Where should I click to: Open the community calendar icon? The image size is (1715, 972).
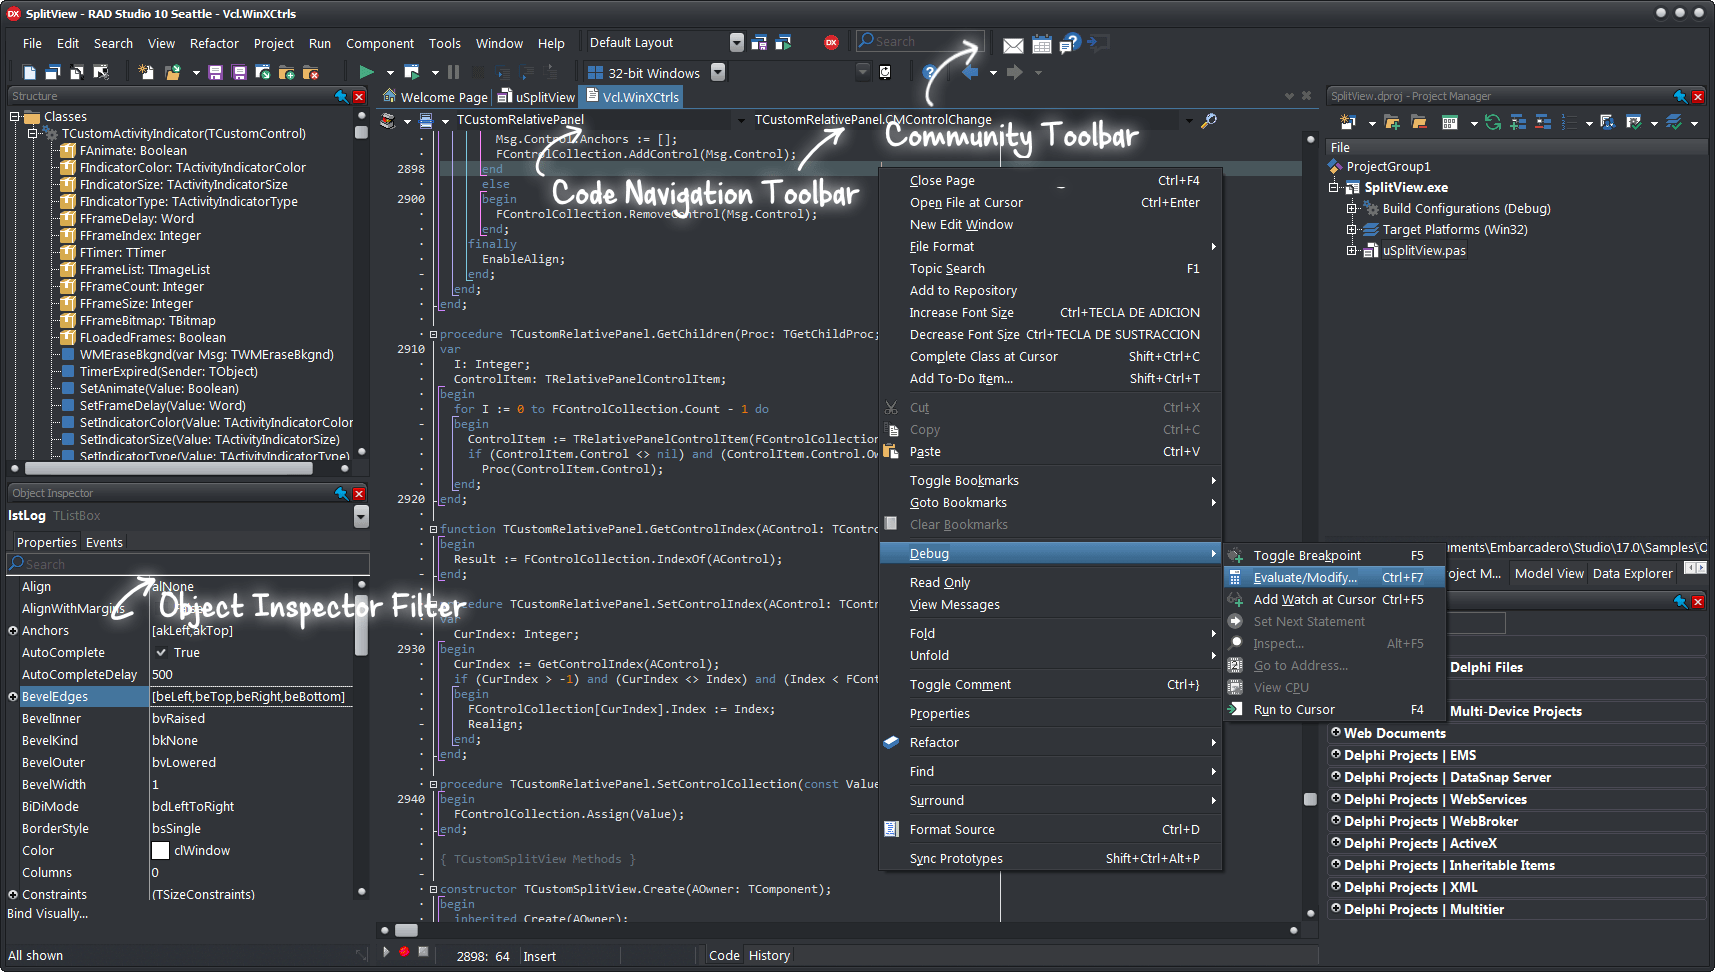[x=1041, y=45]
